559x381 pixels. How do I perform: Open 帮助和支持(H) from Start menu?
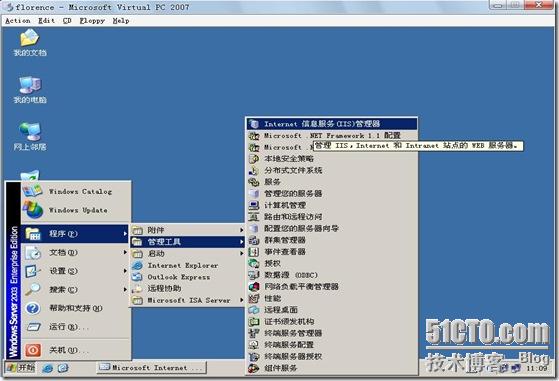[x=76, y=308]
